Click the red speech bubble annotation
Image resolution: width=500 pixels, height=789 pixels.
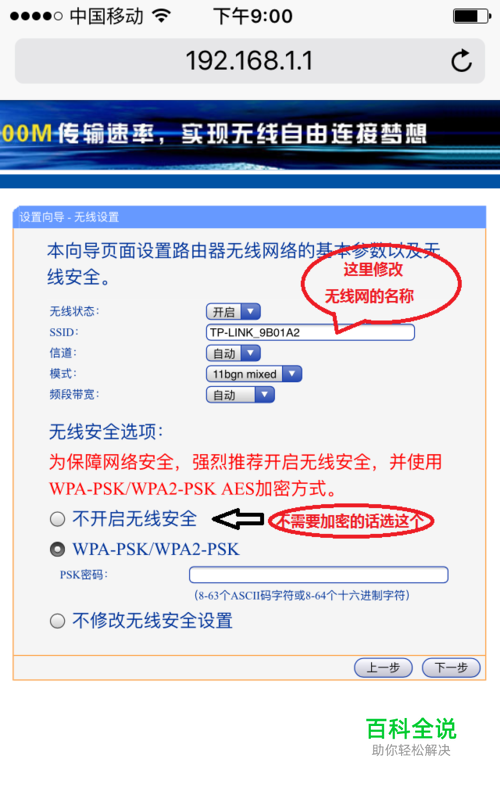point(380,284)
